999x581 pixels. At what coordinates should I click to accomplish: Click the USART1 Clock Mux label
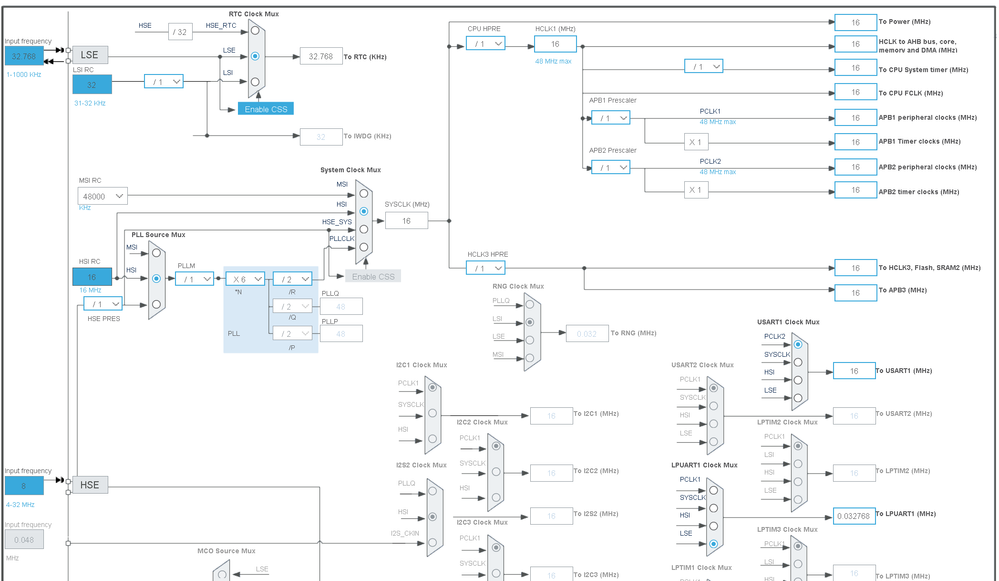788,322
